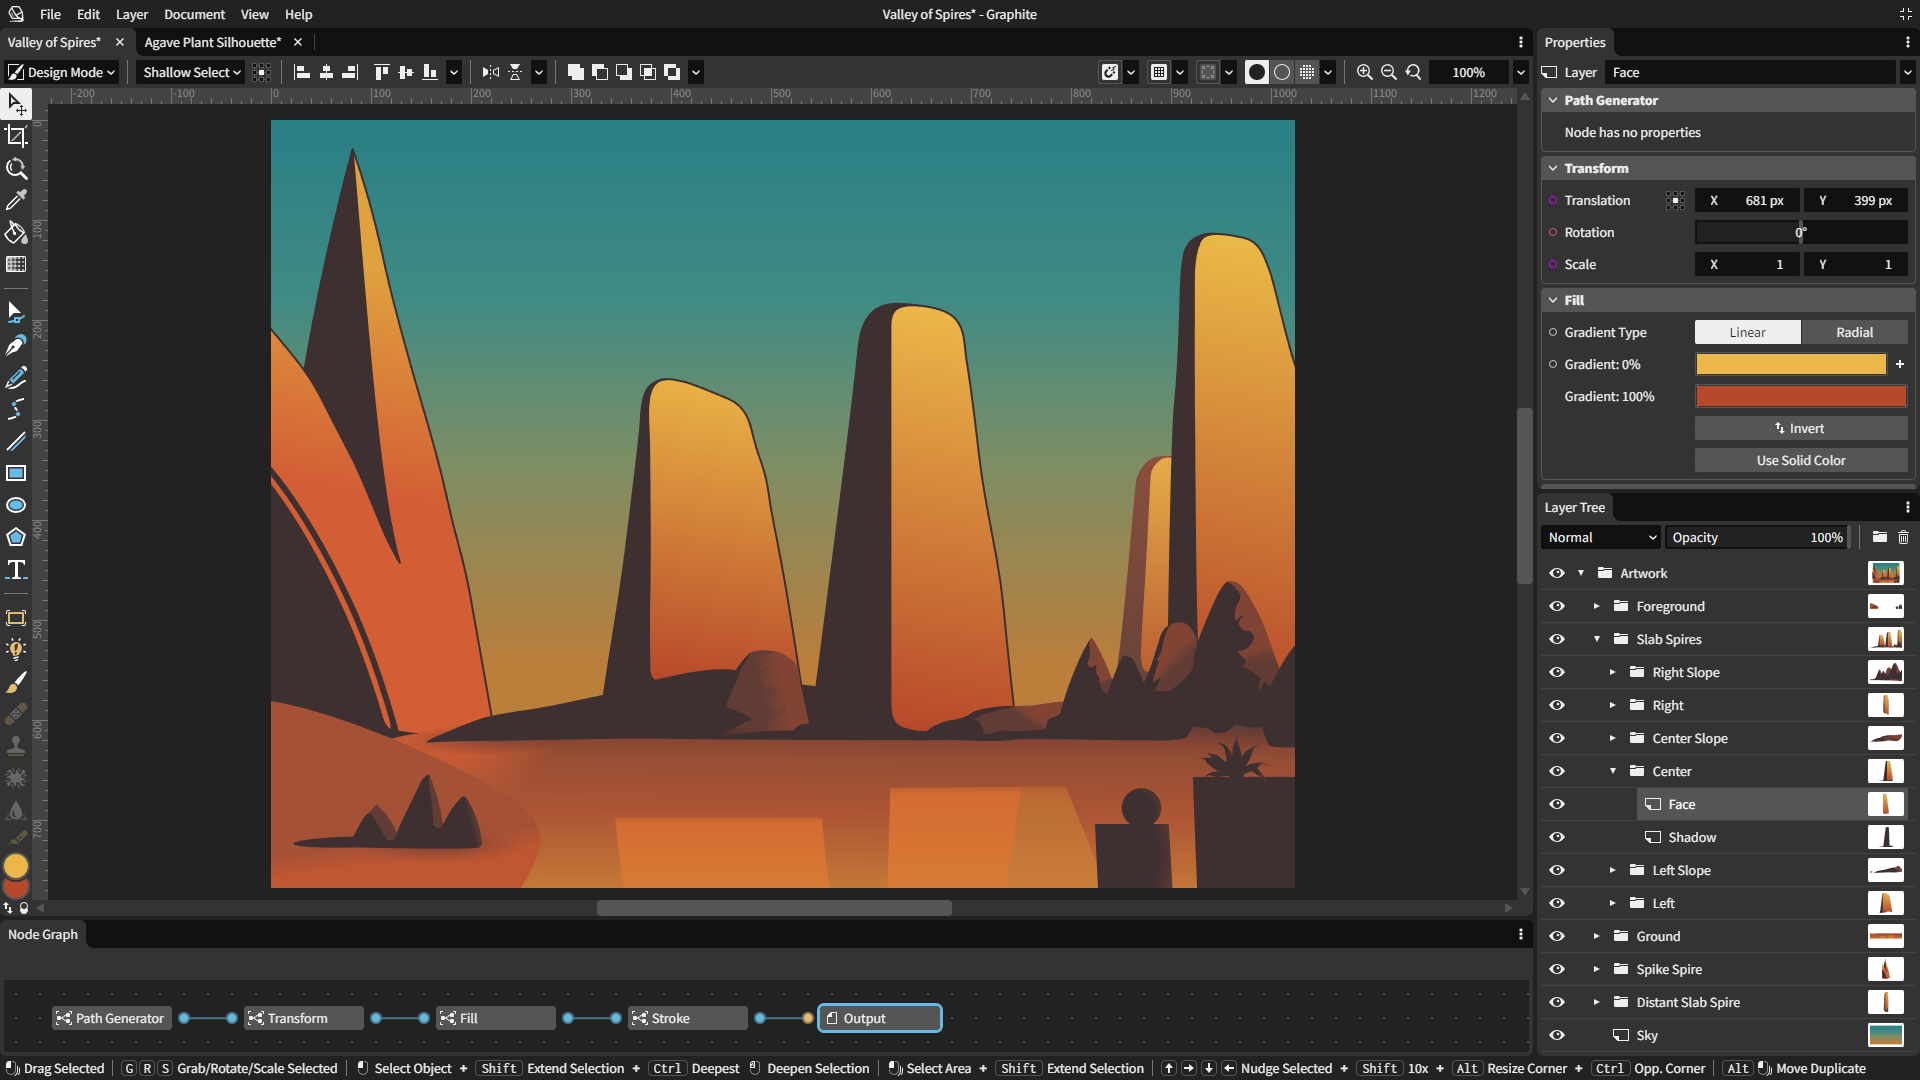Click the Invert gradient button
The width and height of the screenshot is (1920, 1080).
pyautogui.click(x=1800, y=427)
